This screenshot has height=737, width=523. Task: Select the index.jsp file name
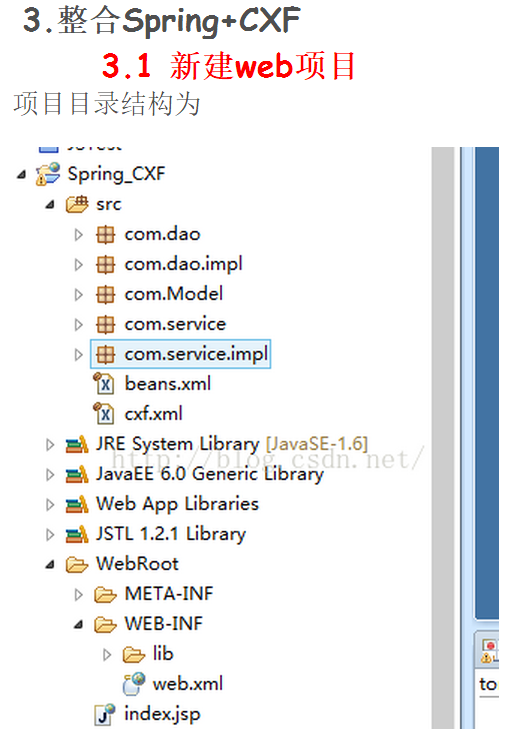pos(163,714)
